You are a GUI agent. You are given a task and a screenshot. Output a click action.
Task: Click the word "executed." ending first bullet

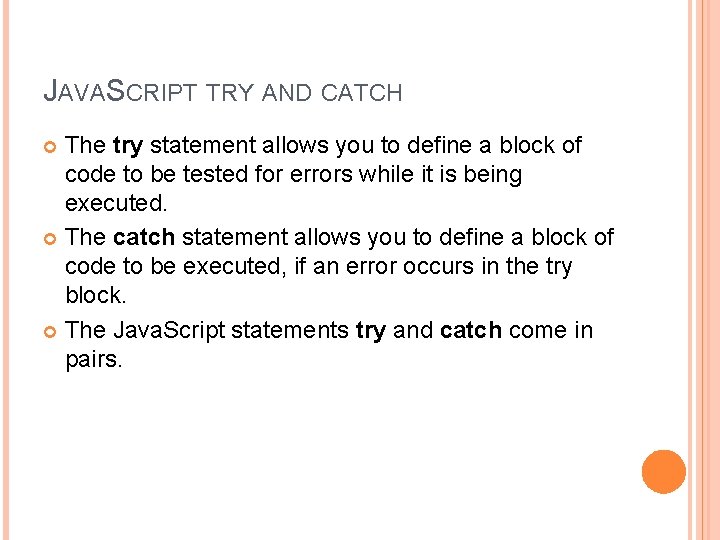click(x=114, y=204)
